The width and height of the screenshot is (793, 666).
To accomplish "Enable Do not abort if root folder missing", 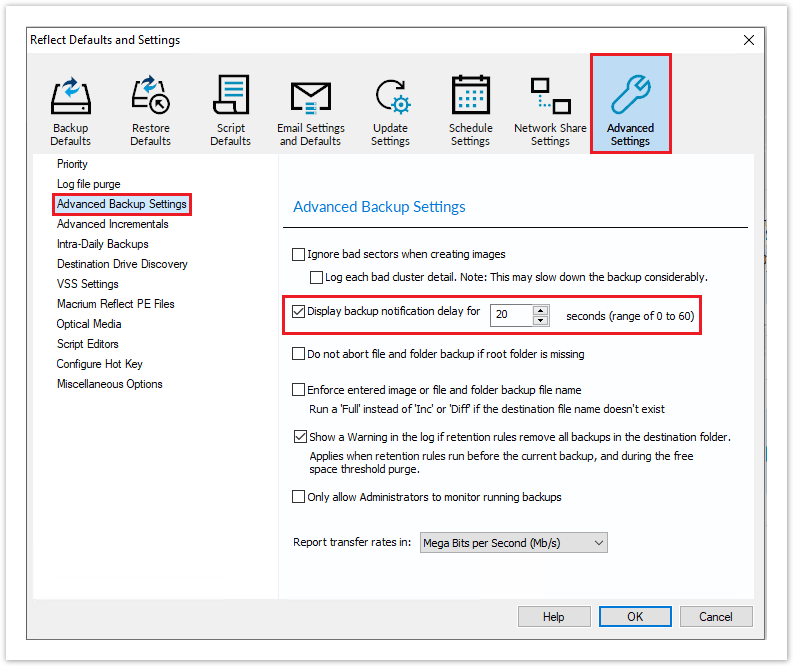I will coord(298,353).
